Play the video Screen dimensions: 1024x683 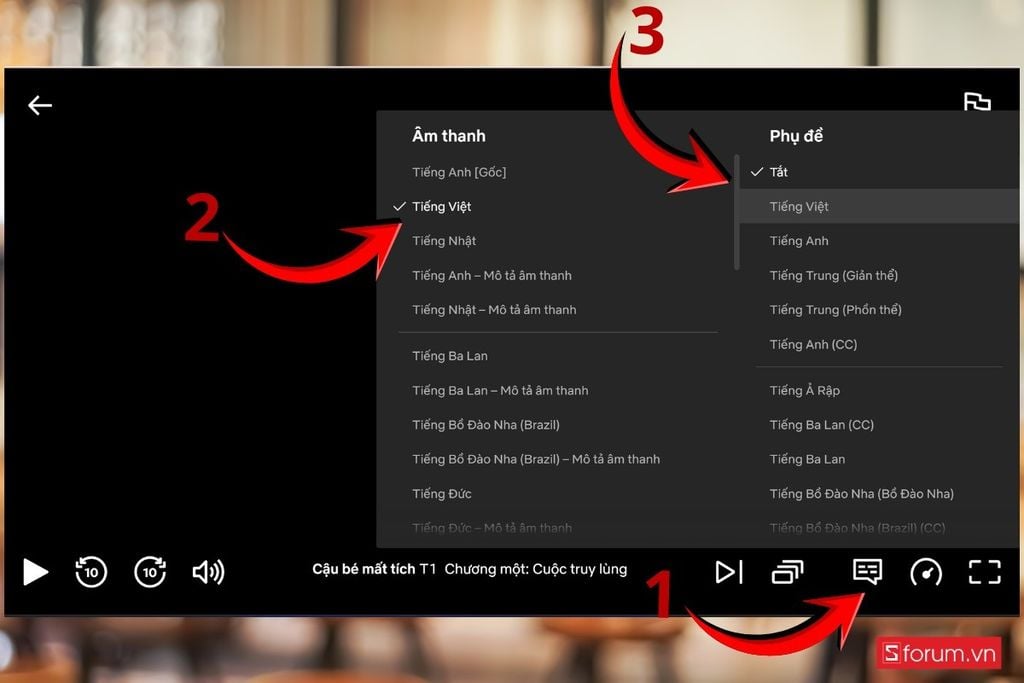(35, 571)
